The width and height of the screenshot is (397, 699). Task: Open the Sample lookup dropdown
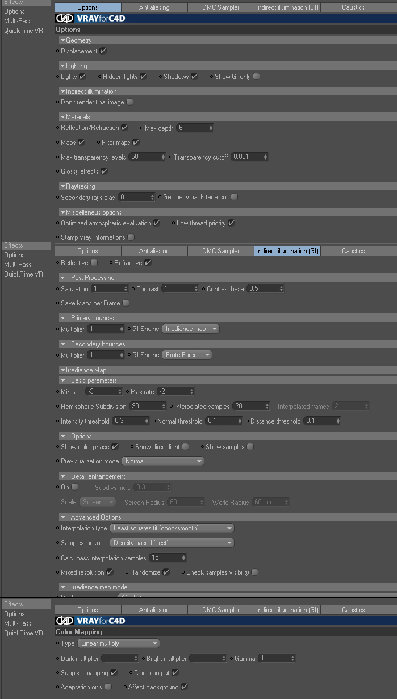(172, 543)
